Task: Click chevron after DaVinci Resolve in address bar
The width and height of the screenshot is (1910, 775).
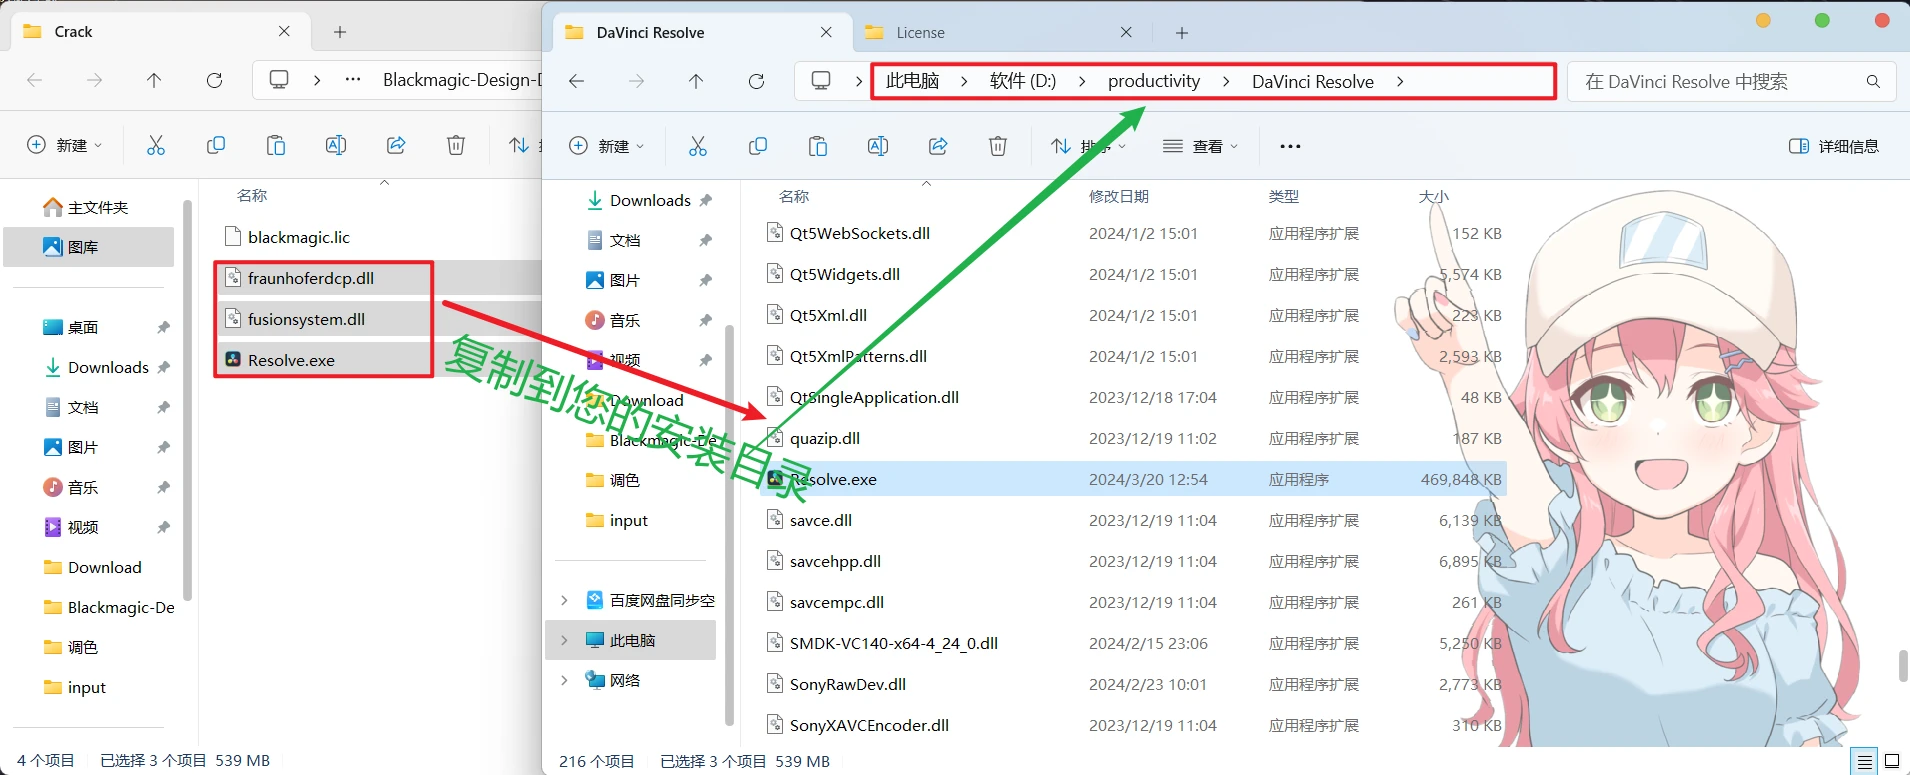Action: coord(1400,82)
